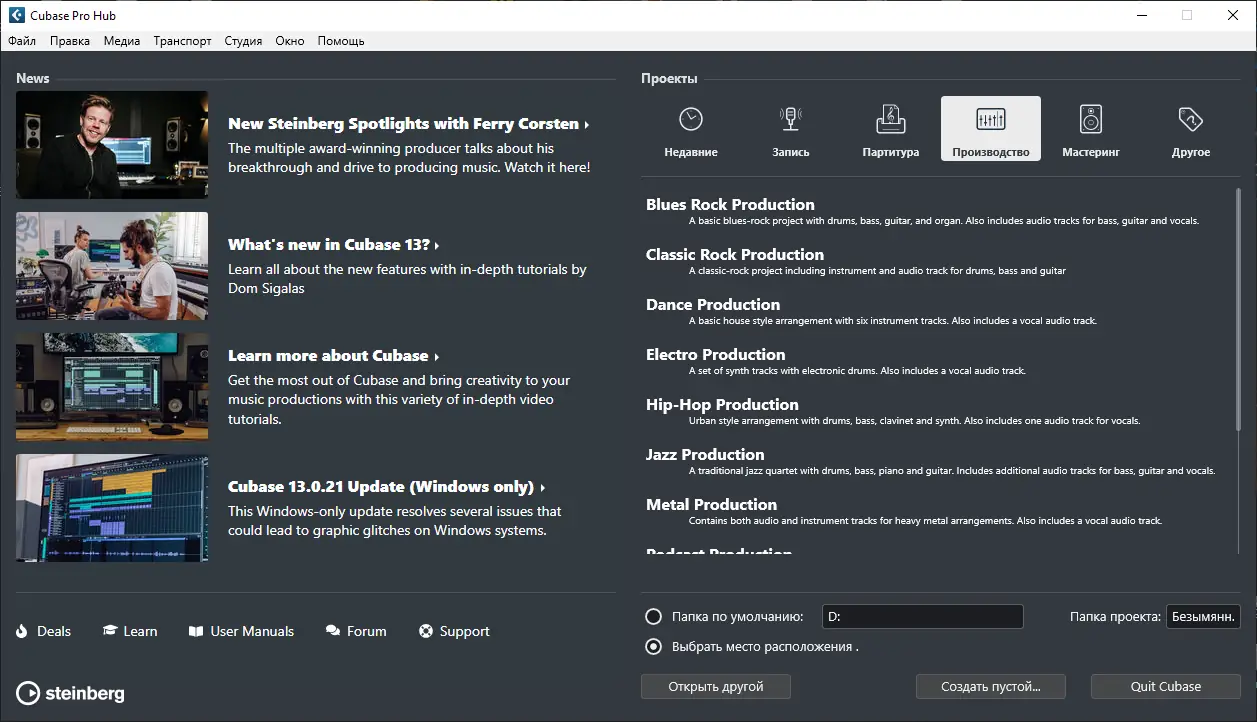Open the Студия menu
This screenshot has width=1257, height=722.
tap(243, 40)
